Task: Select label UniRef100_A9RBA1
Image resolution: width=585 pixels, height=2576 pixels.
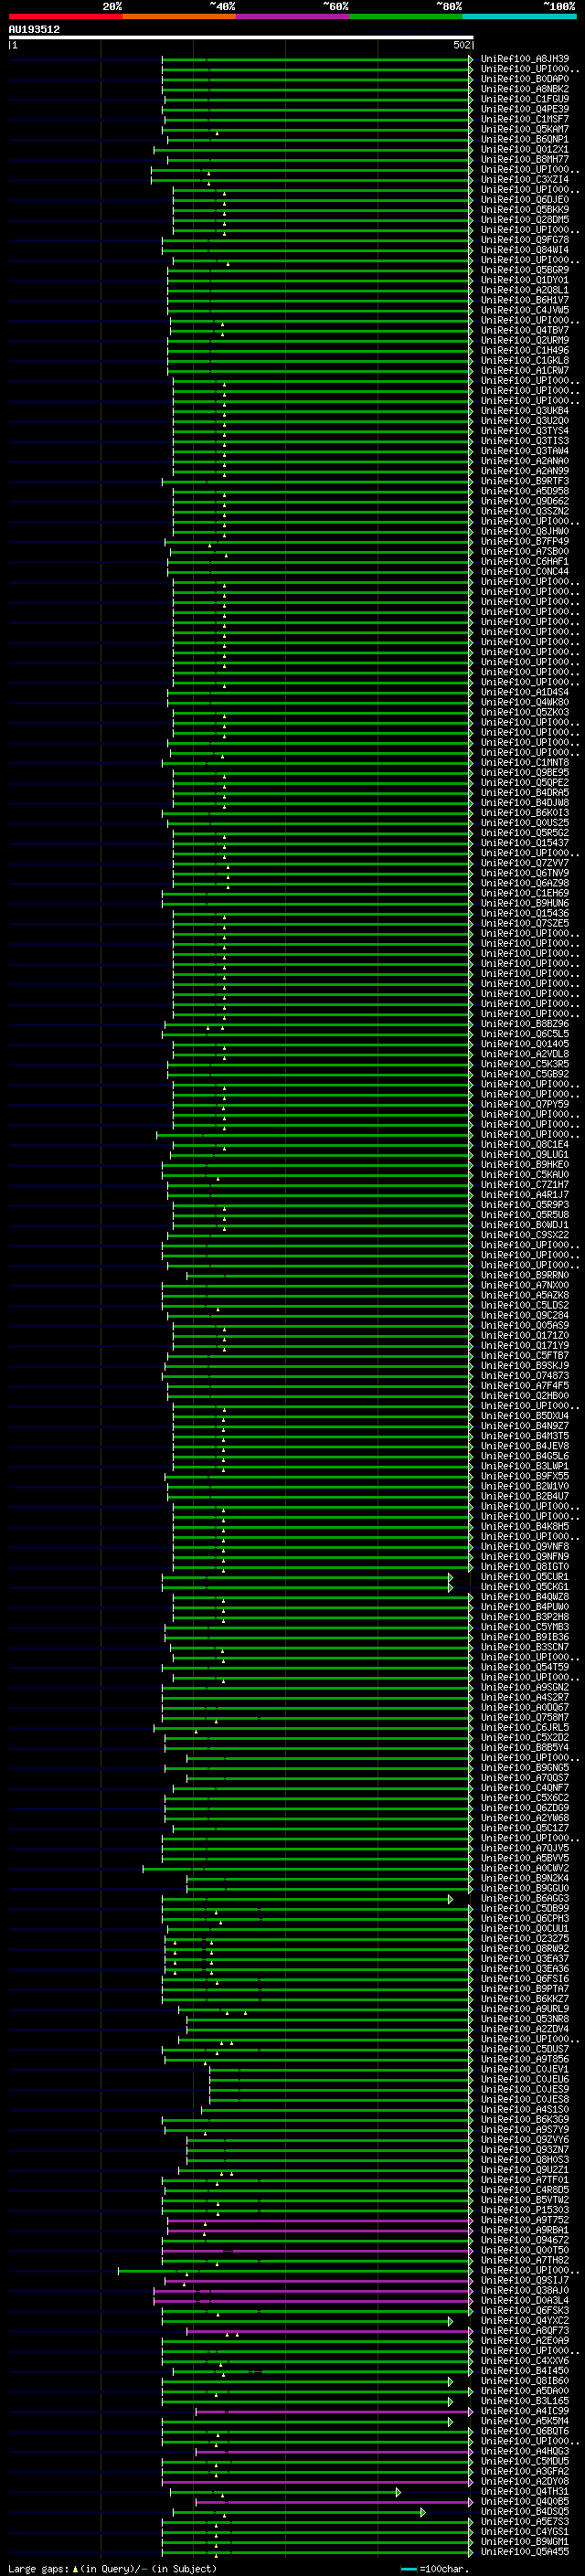Action: click(525, 2230)
